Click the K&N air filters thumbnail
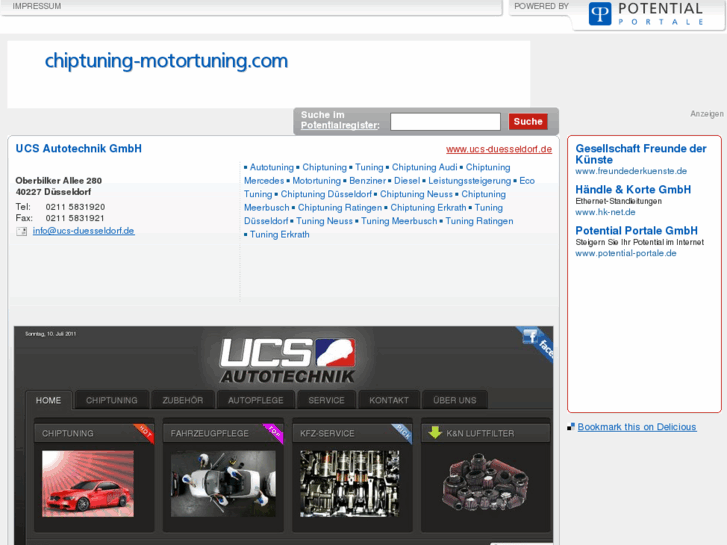The height and width of the screenshot is (545, 727). 485,484
